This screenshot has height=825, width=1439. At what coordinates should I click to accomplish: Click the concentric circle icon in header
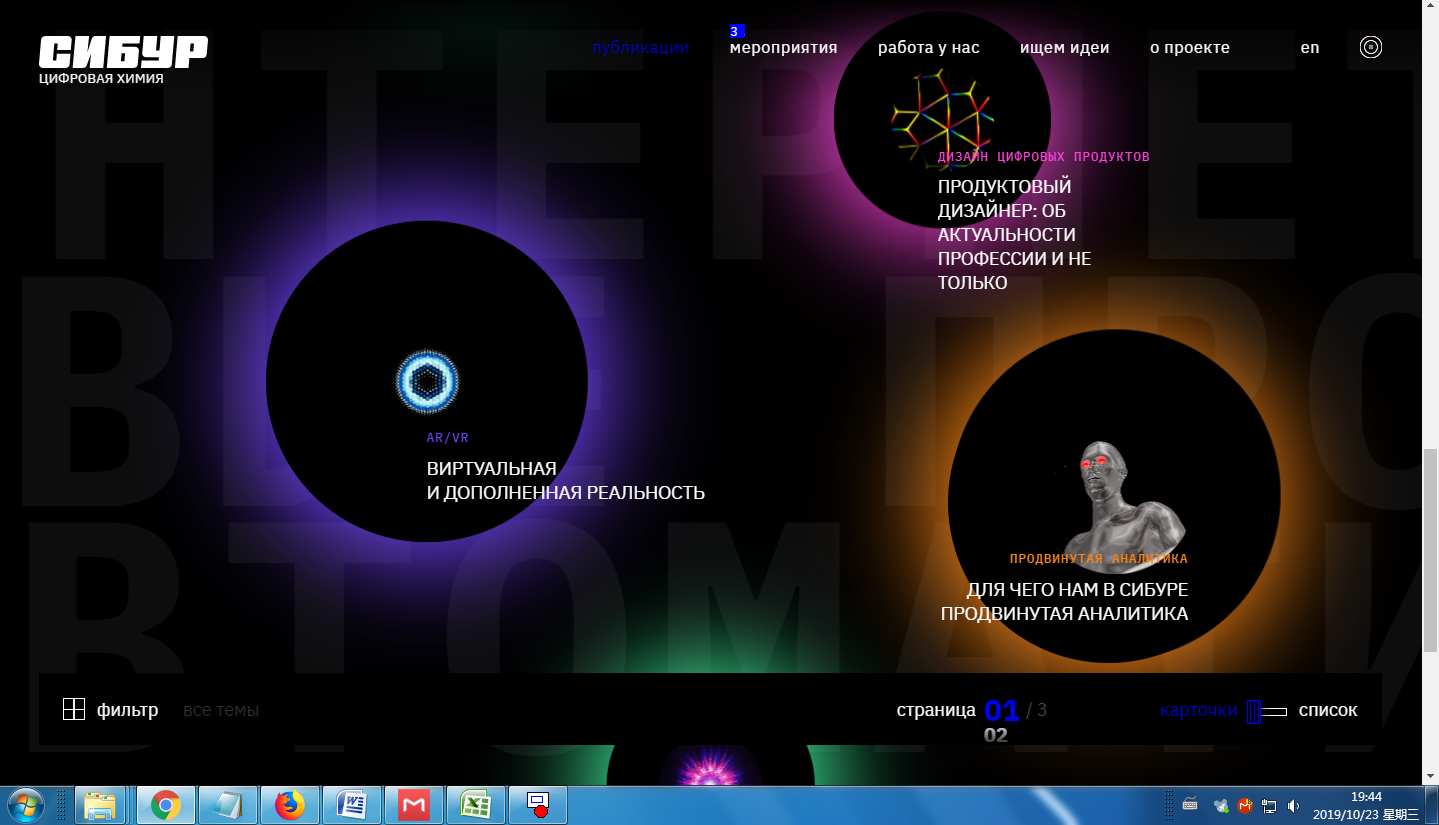pos(1371,47)
